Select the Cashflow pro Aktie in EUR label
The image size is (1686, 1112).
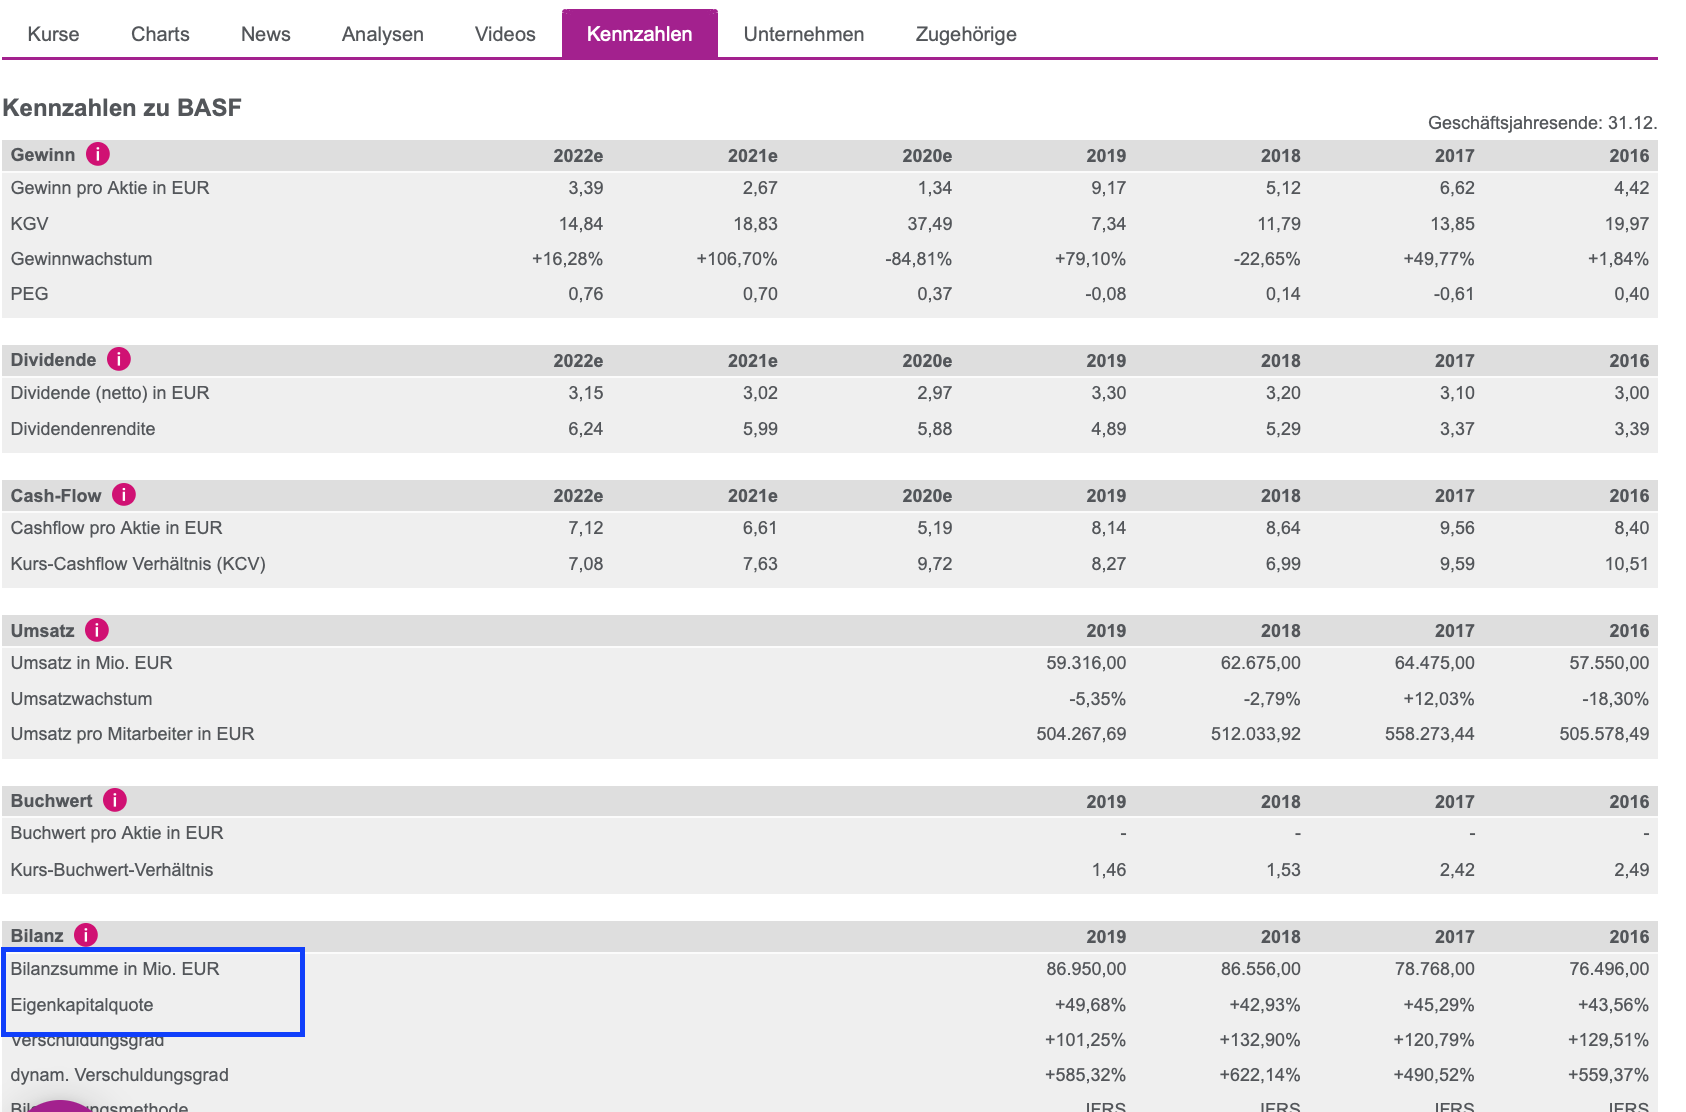pos(116,528)
